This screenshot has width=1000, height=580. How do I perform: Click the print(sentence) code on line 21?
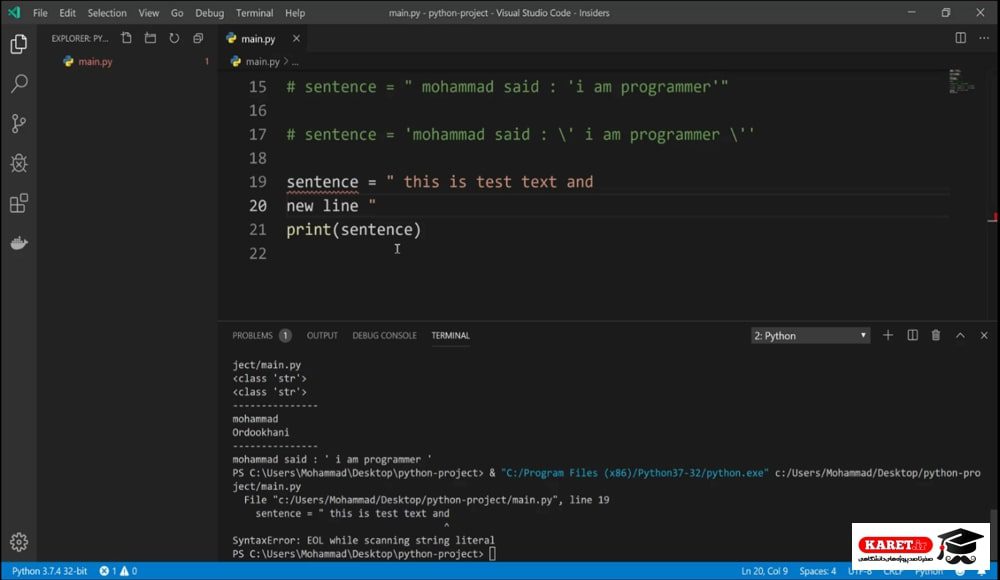[x=354, y=230]
